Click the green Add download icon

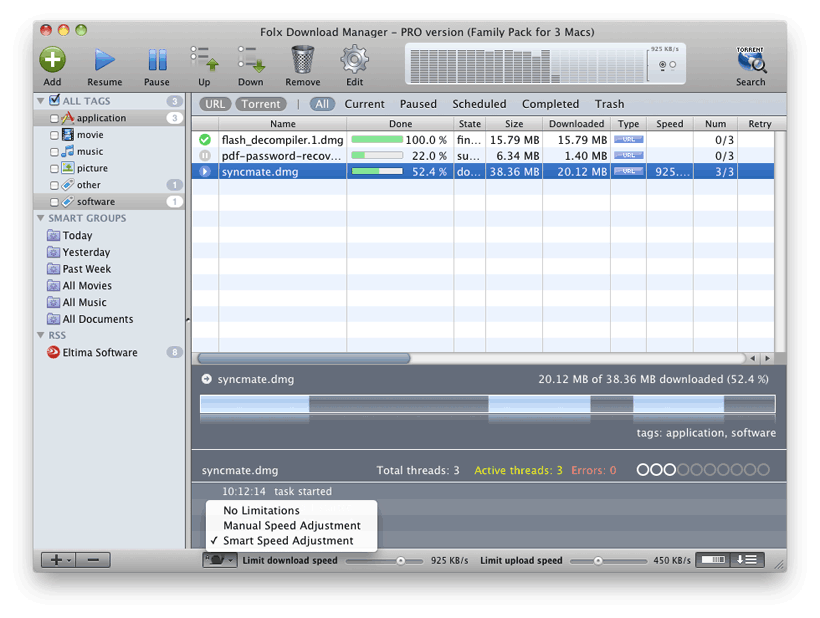tap(52, 60)
